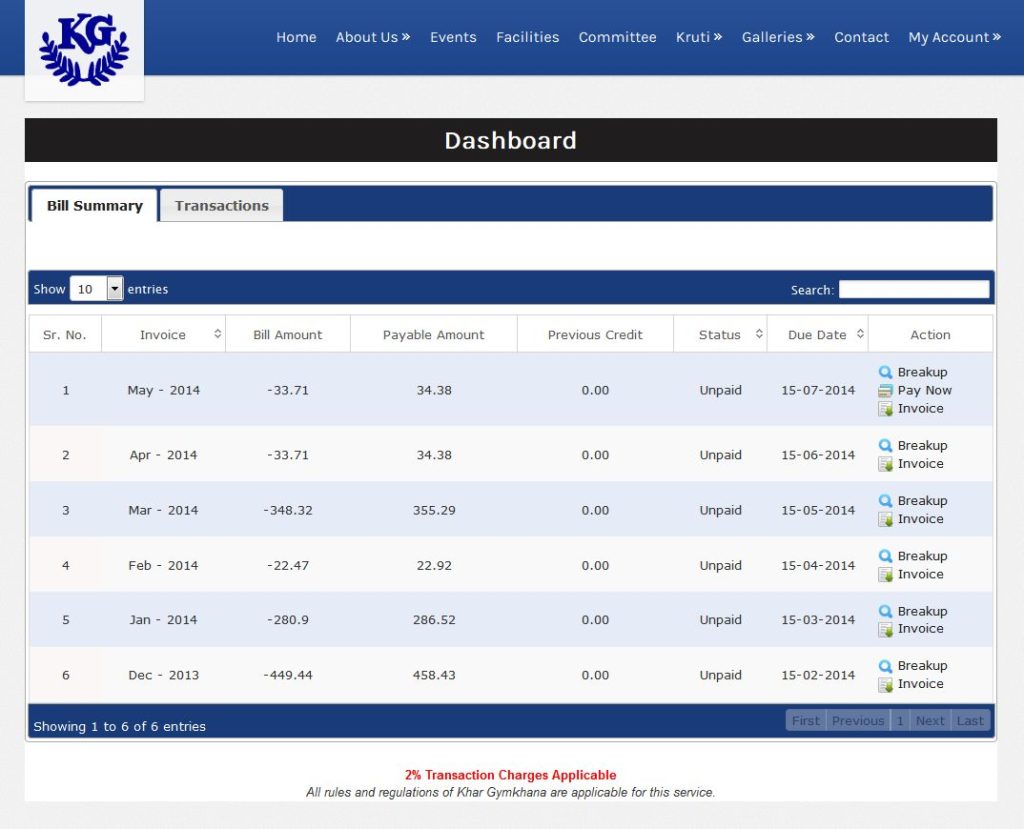Open Breakup icon for Jan 2014 bill
The width and height of the screenshot is (1024, 829).
(x=885, y=611)
